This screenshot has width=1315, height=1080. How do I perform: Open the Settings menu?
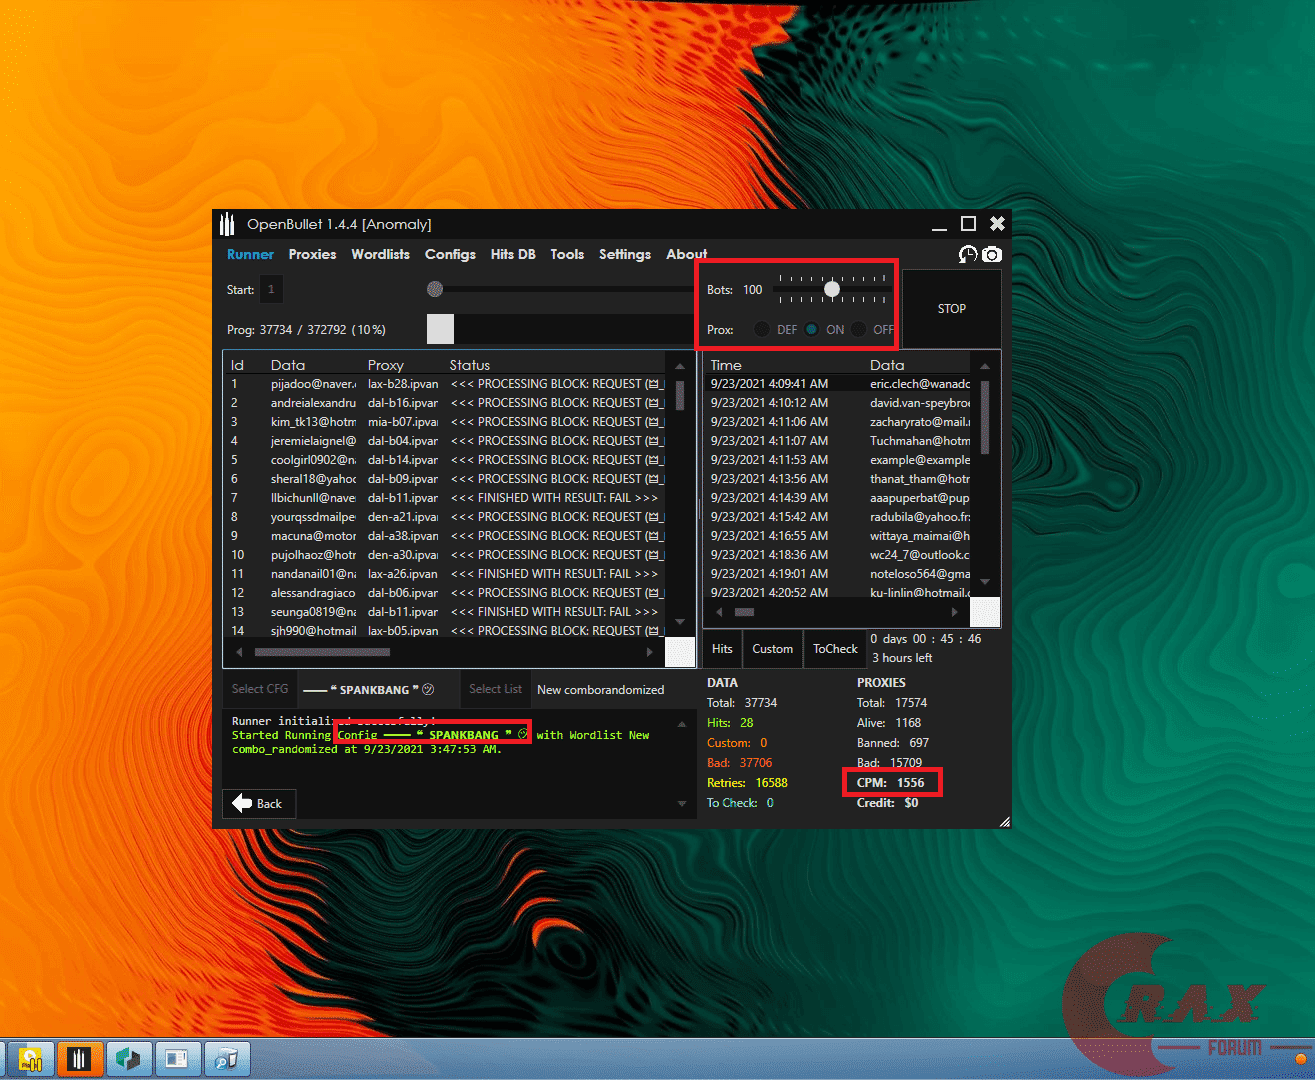(x=625, y=254)
